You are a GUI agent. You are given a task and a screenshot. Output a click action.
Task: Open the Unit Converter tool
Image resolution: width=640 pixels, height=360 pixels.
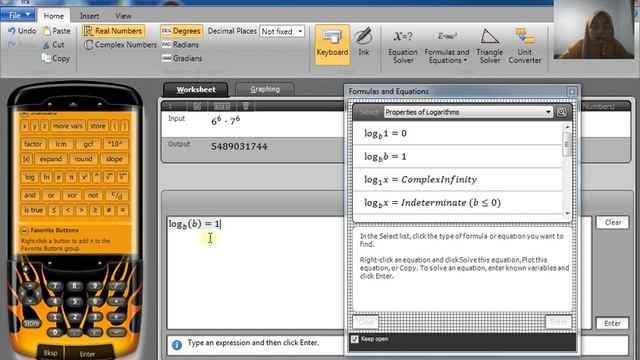coord(524,46)
